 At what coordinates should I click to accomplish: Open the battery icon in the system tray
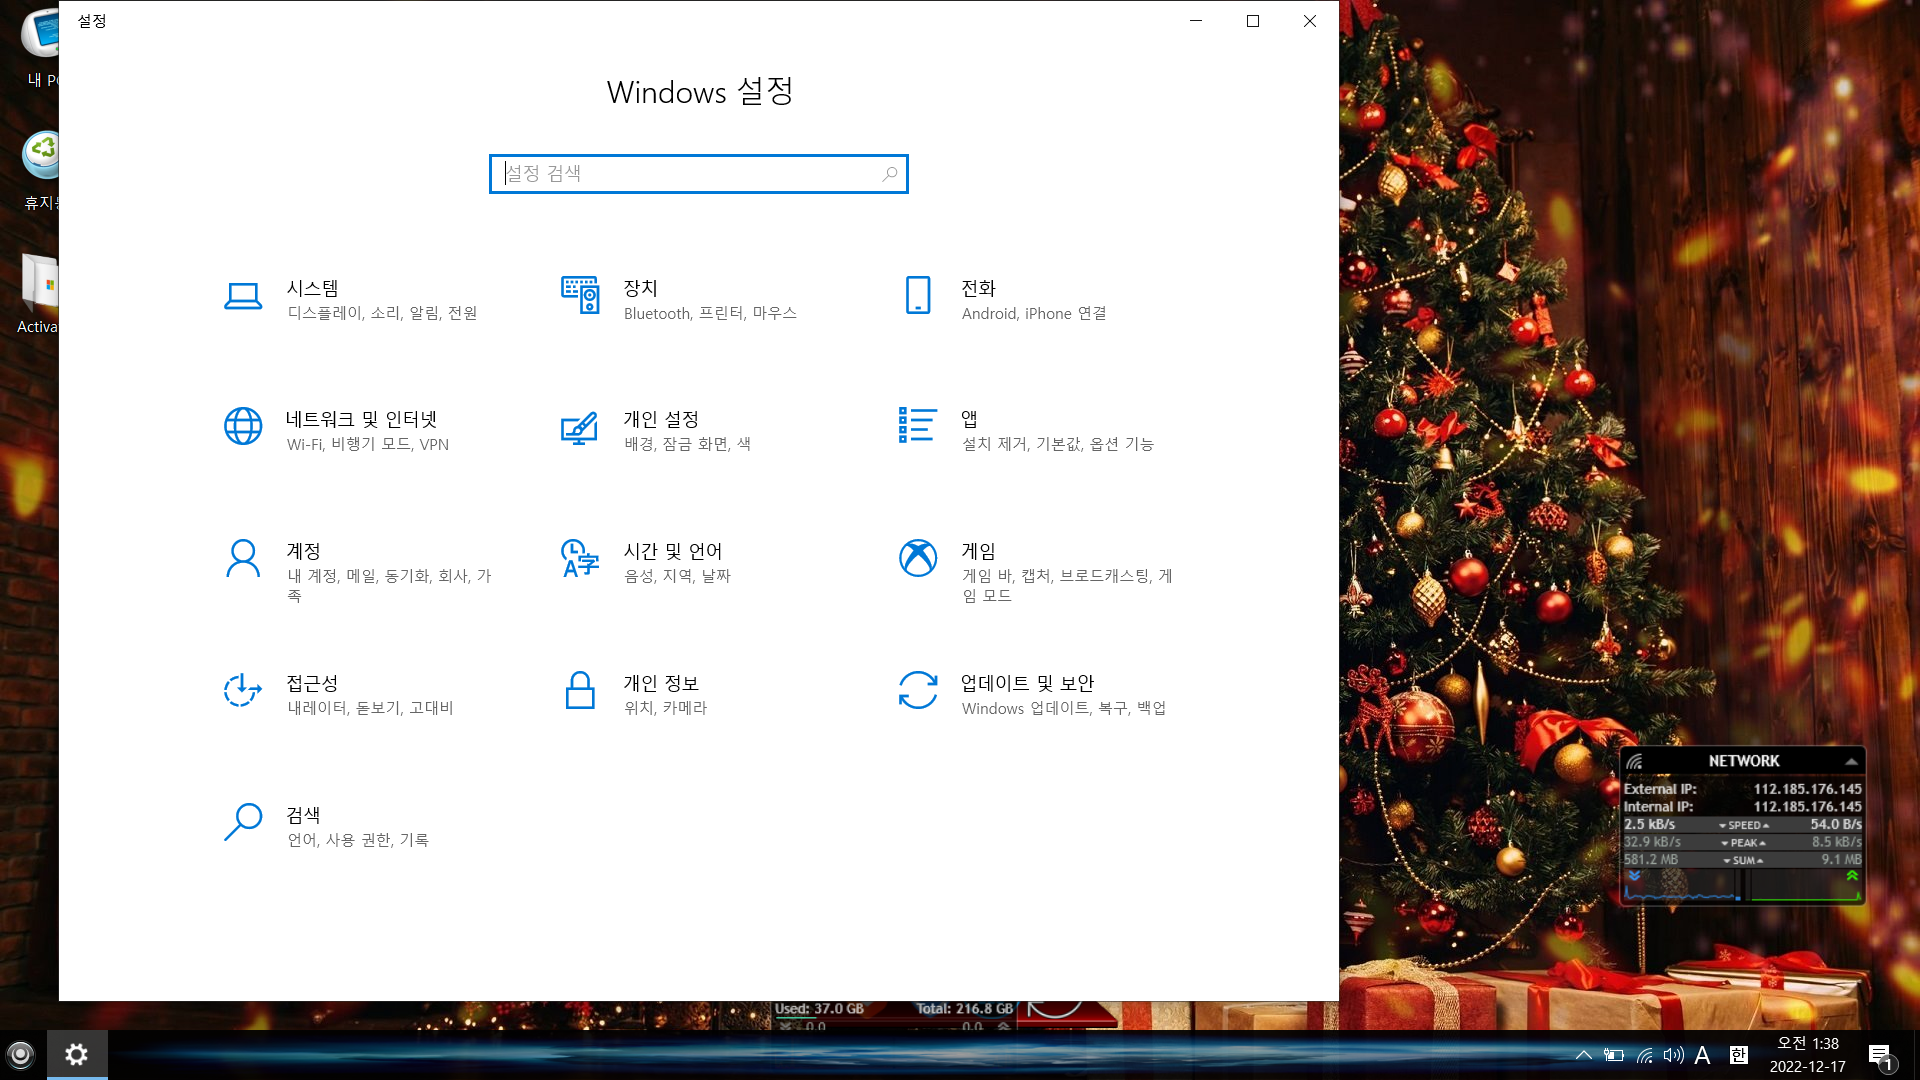1614,1055
